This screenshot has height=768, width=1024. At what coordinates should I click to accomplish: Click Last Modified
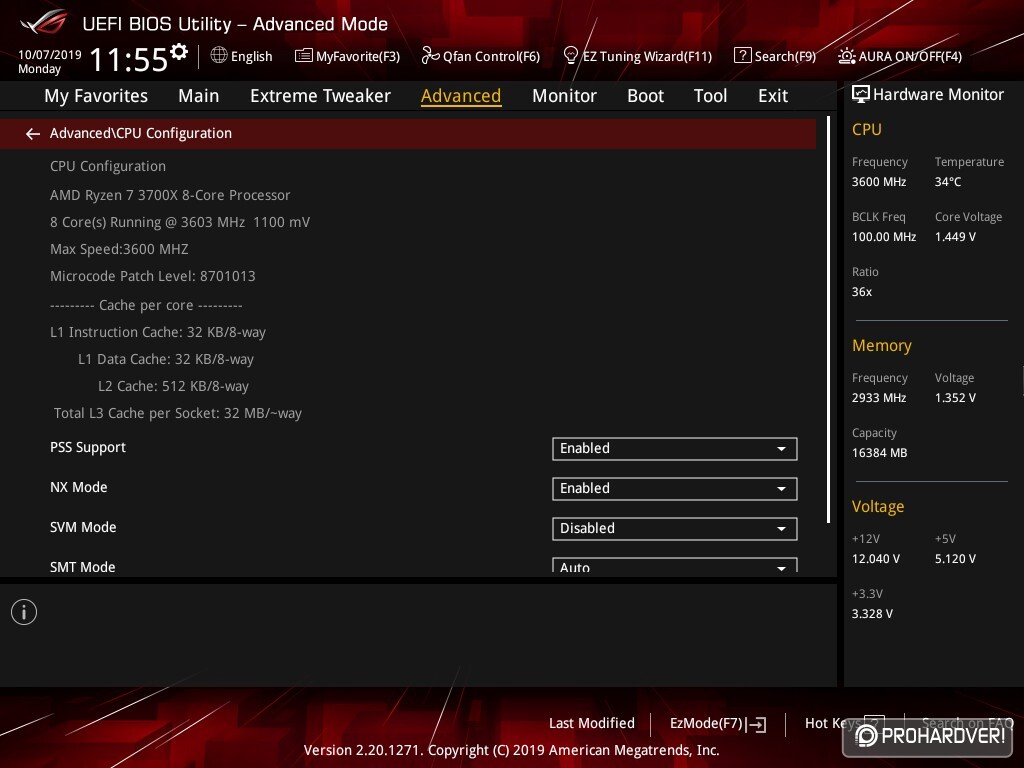pyautogui.click(x=592, y=723)
